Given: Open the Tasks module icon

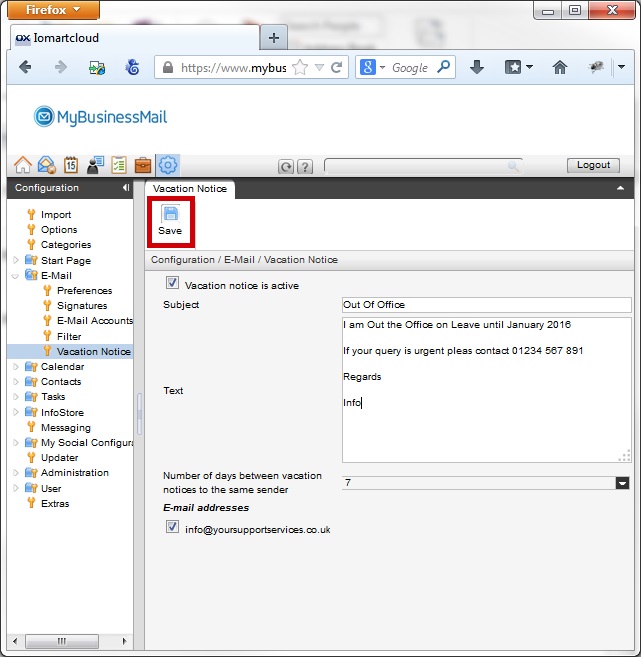Looking at the screenshot, I should (x=119, y=166).
